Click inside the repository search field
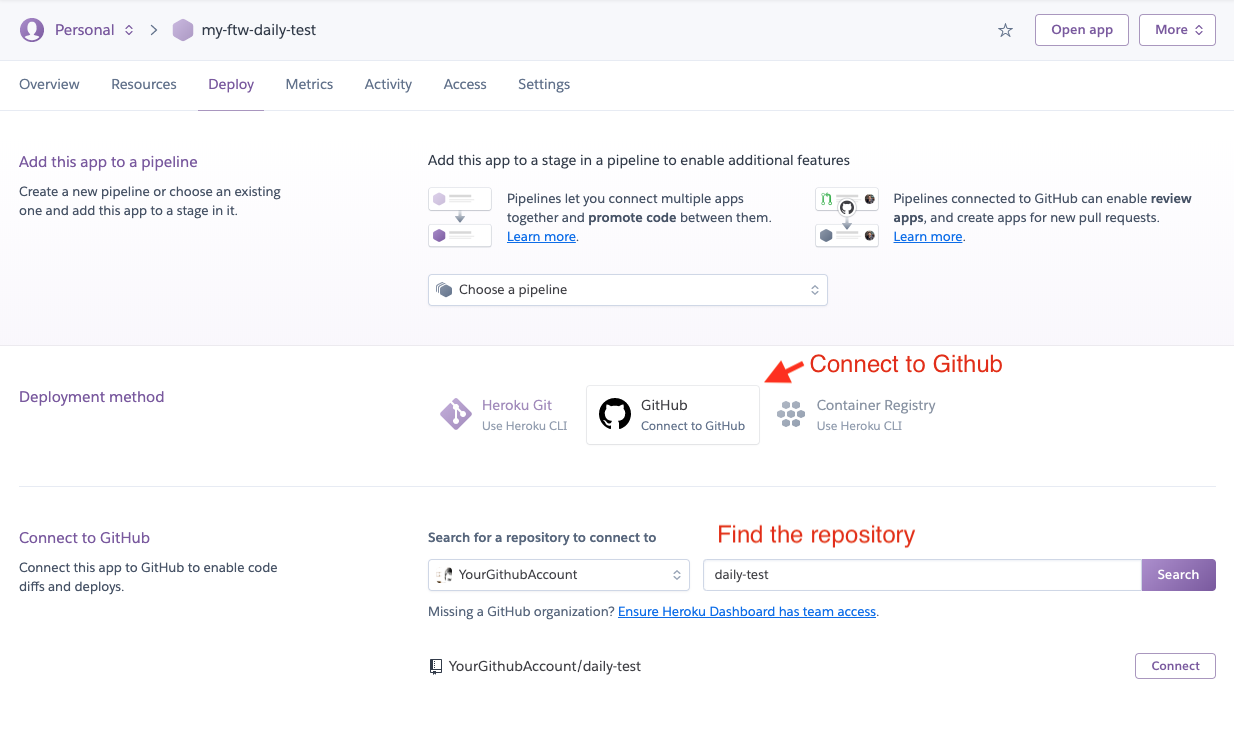This screenshot has width=1234, height=732. [900, 574]
